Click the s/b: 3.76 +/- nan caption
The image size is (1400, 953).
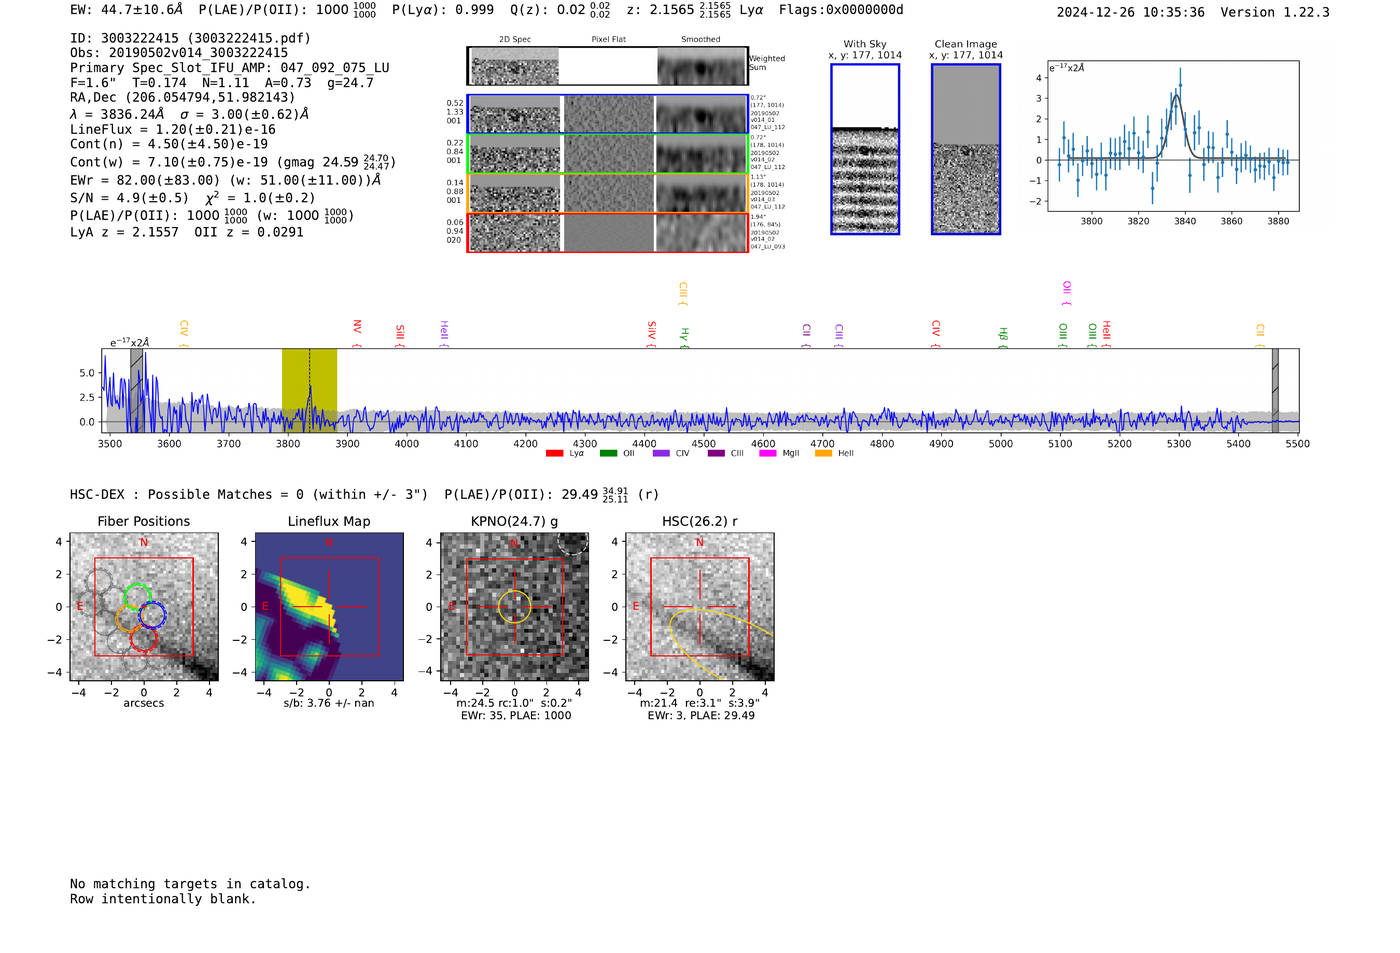[329, 703]
